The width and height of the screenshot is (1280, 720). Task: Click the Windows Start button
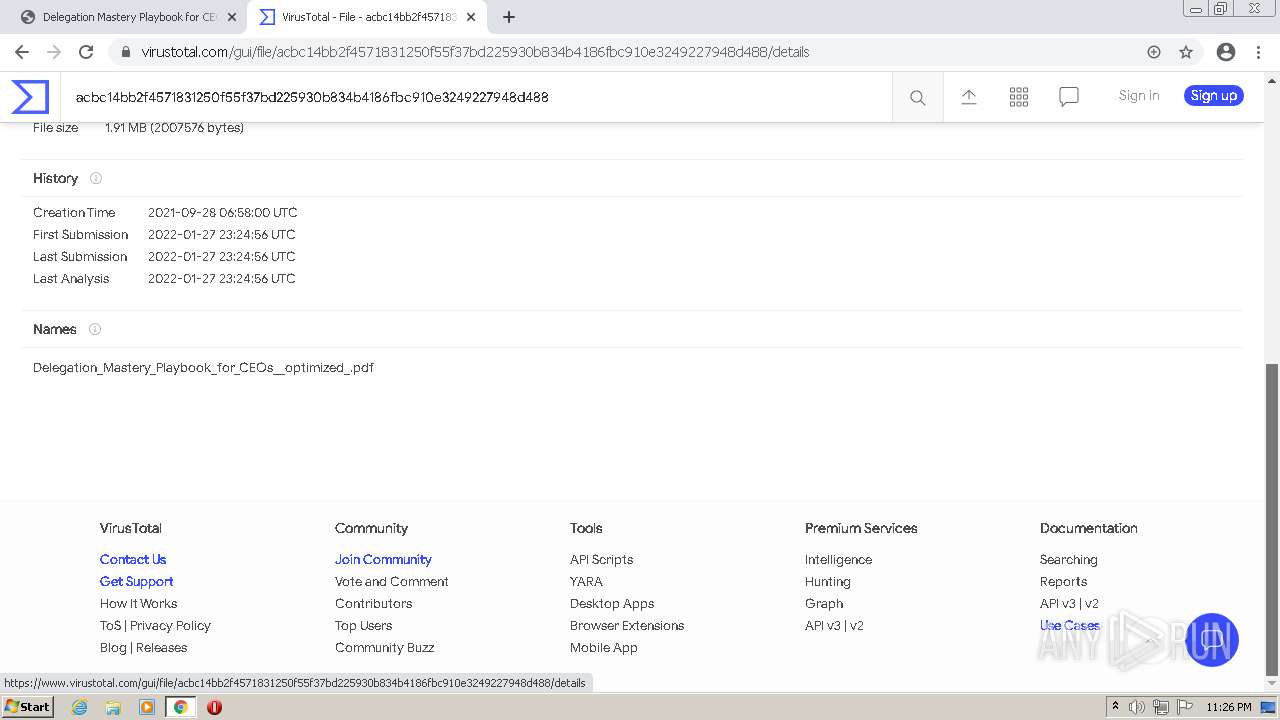click(28, 707)
